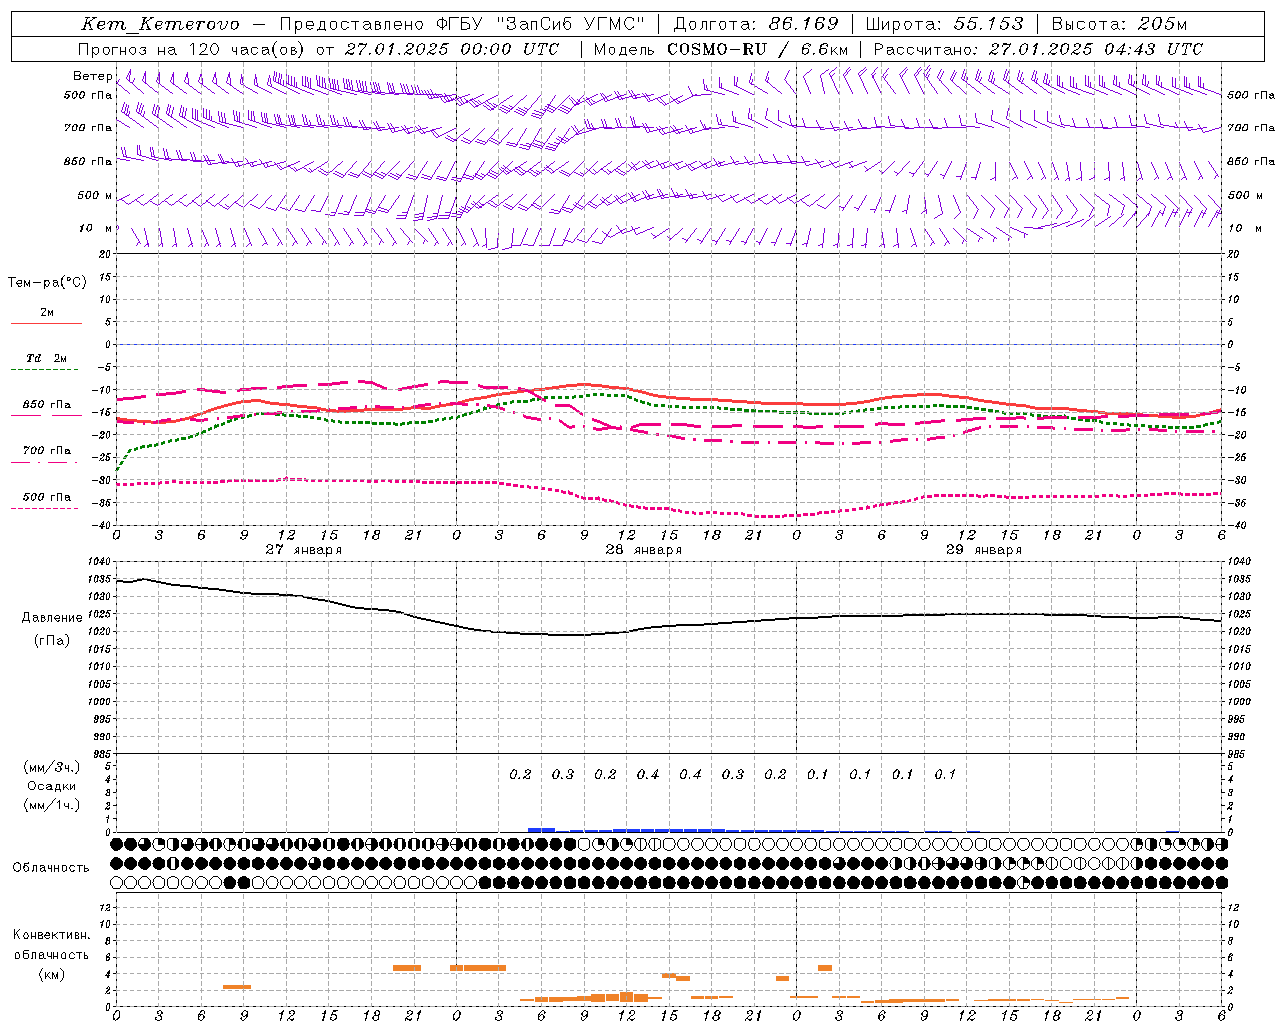The image size is (1280, 1024).
Task: Click the Прогноз на 120 часа(ов) text
Action: coord(192,49)
